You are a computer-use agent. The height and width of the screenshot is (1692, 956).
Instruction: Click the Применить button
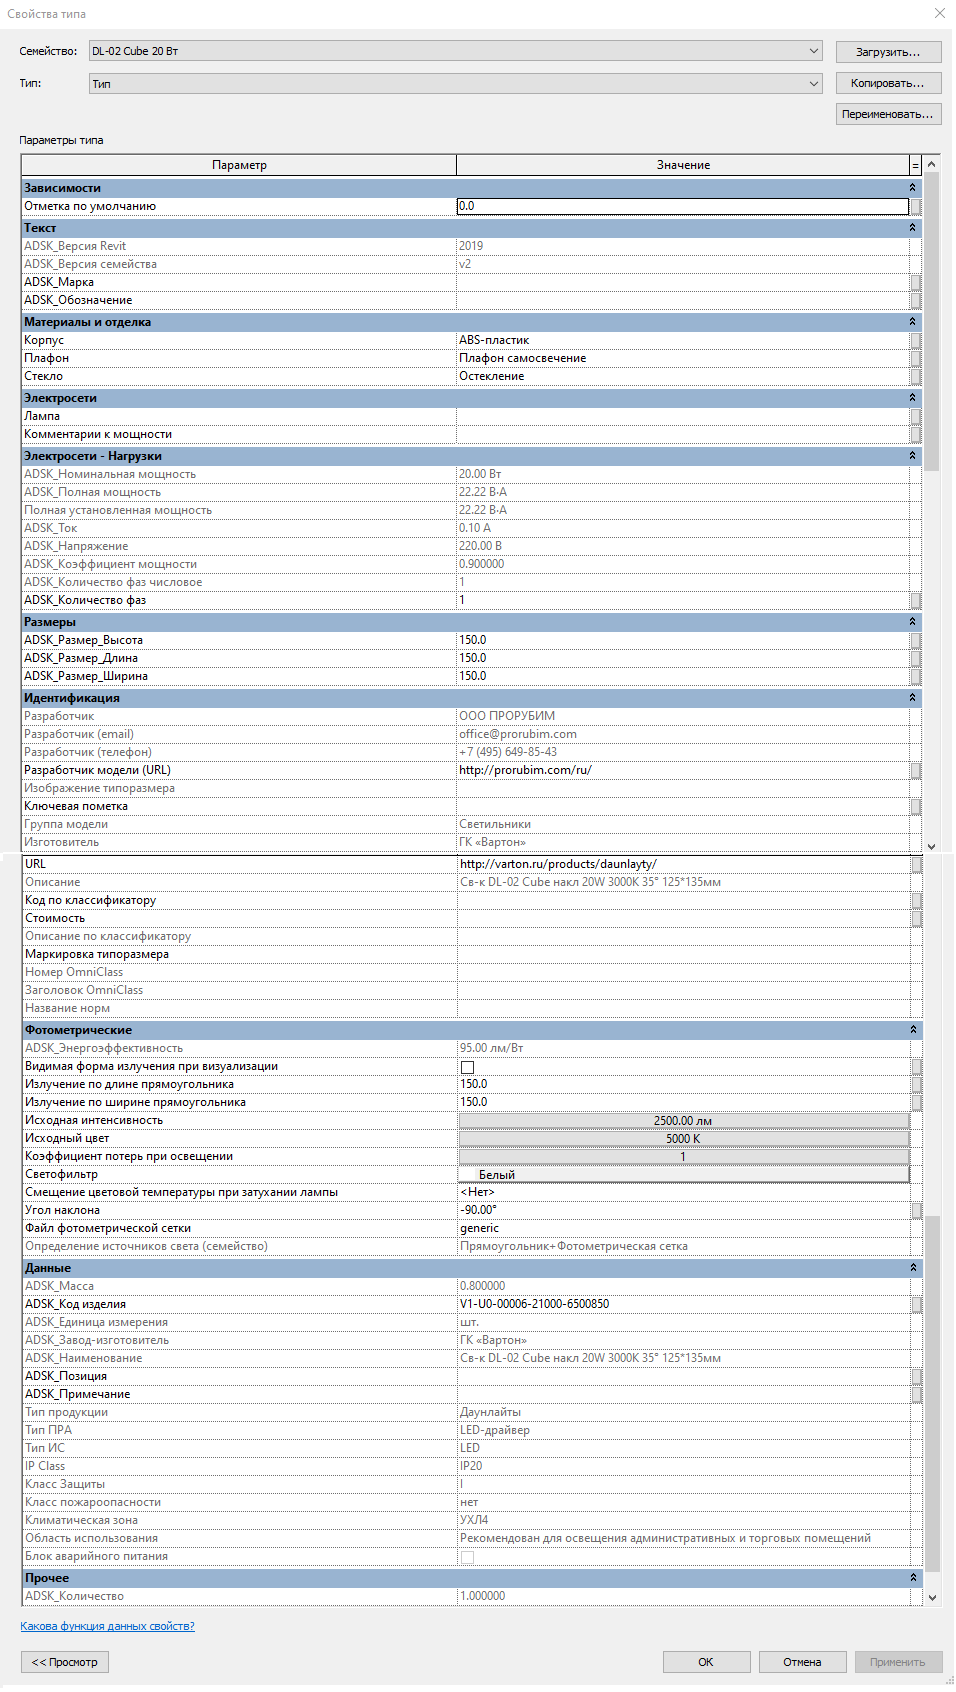pyautogui.click(x=898, y=1662)
